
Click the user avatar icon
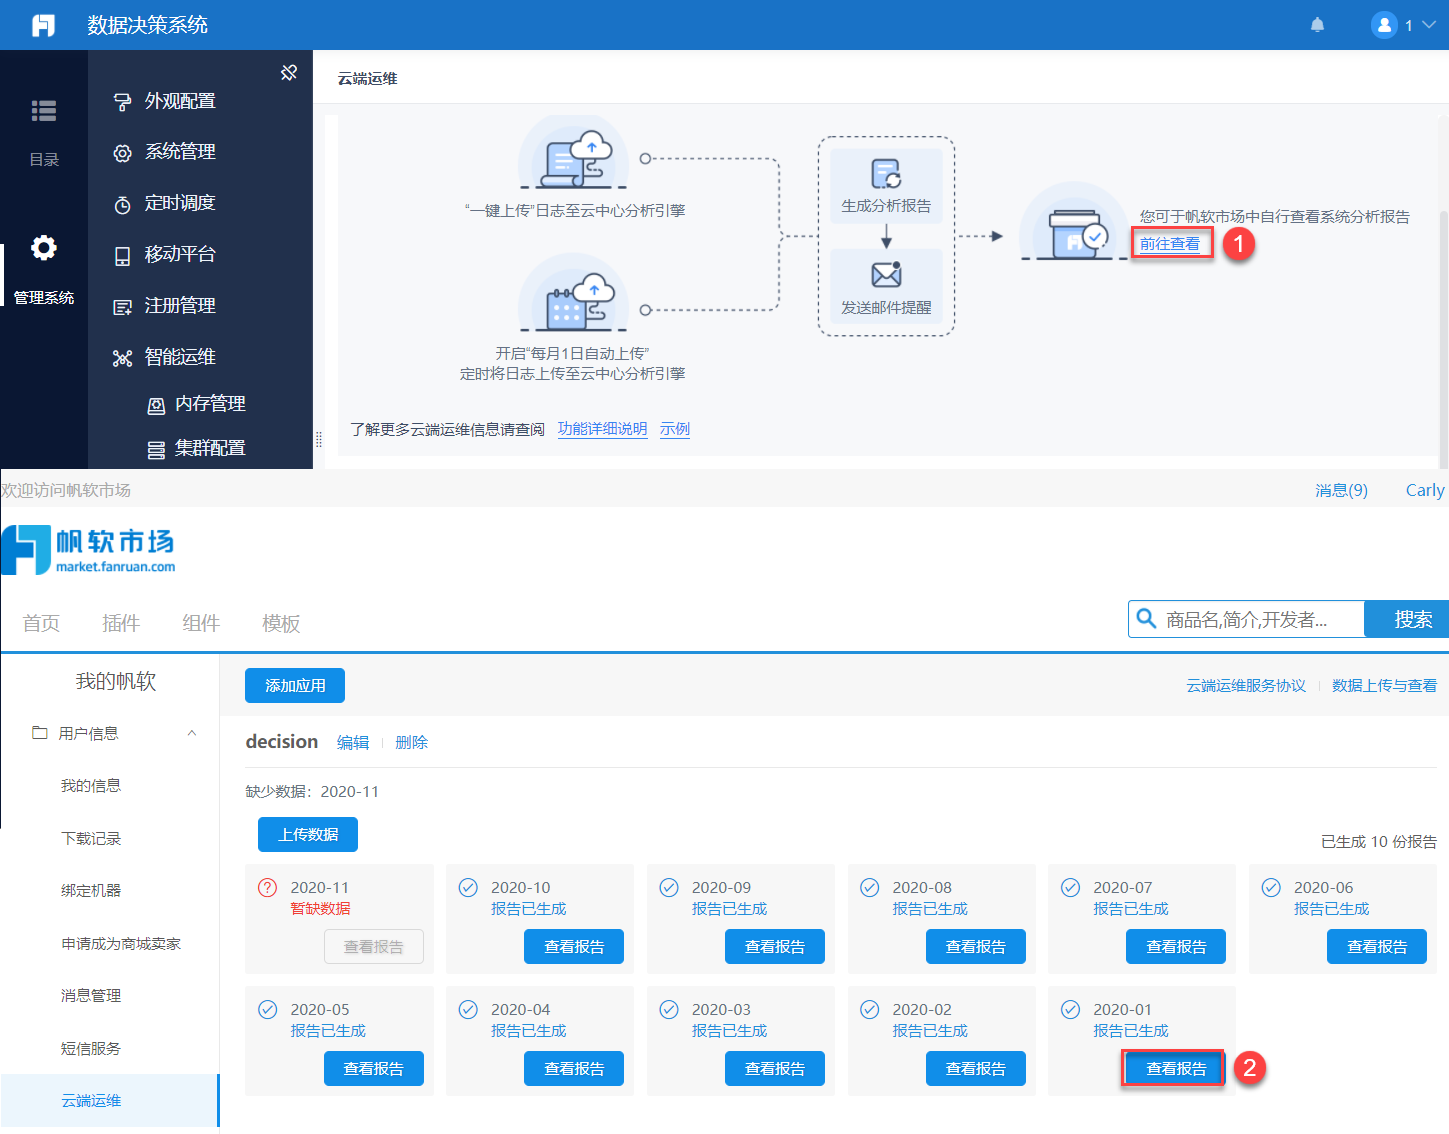click(1384, 25)
